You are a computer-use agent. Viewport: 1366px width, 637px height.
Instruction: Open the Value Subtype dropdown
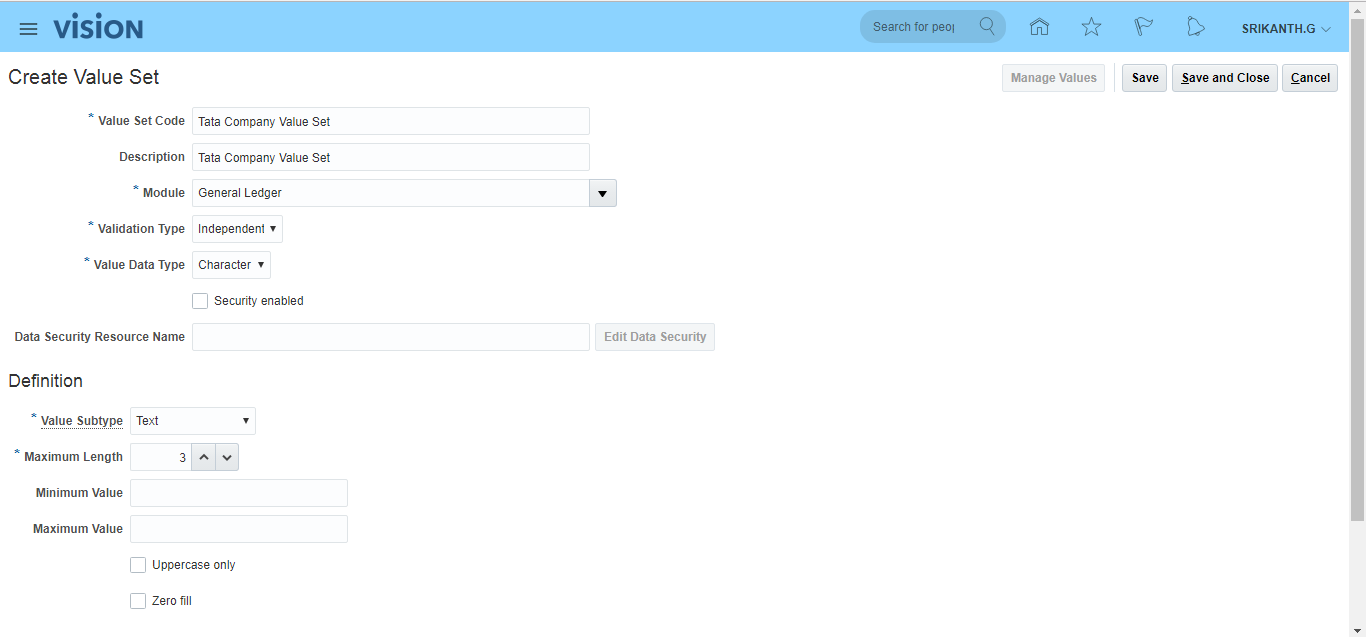pyautogui.click(x=192, y=421)
